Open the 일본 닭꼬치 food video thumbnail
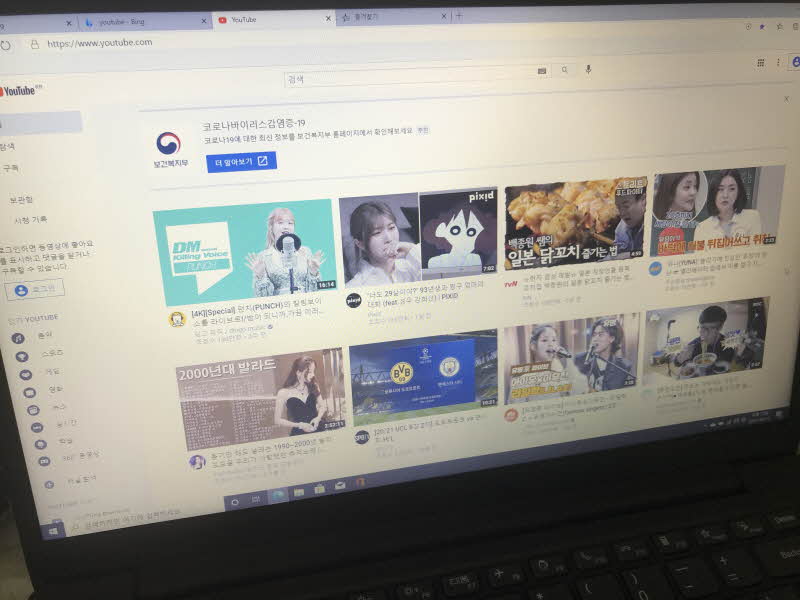The image size is (800, 600). [576, 222]
